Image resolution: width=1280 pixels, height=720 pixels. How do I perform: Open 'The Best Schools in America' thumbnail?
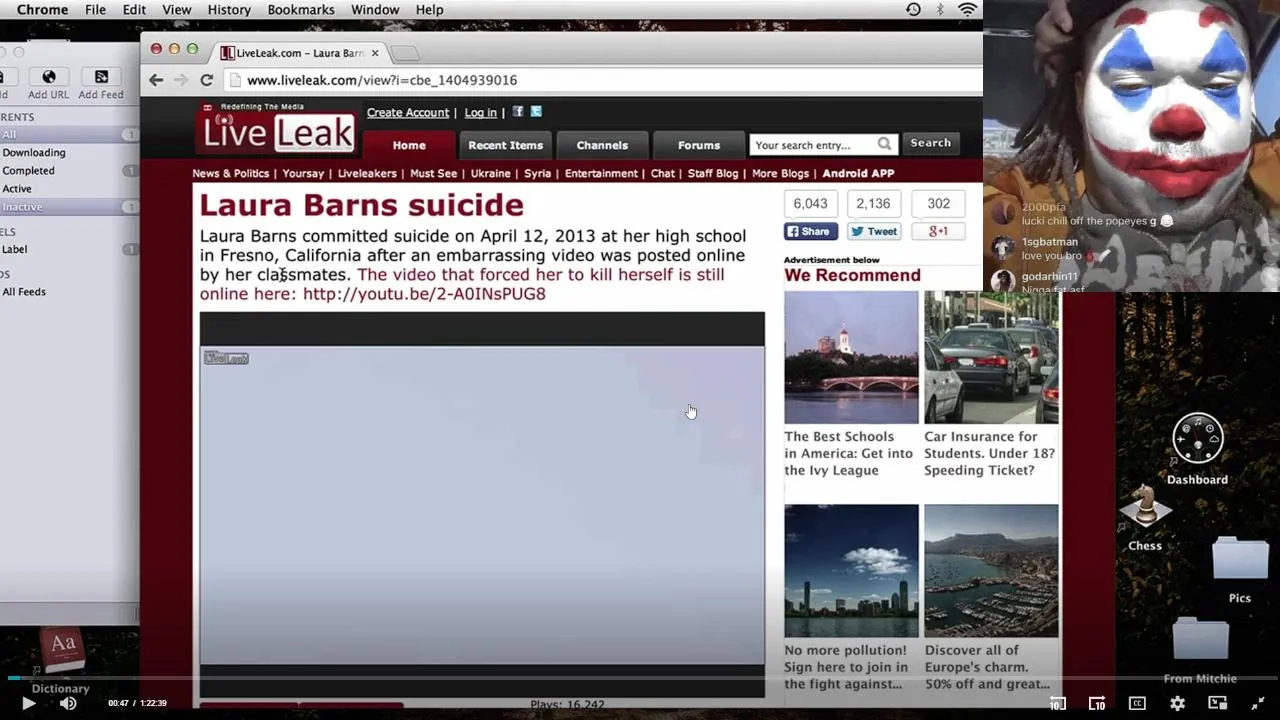tap(851, 357)
